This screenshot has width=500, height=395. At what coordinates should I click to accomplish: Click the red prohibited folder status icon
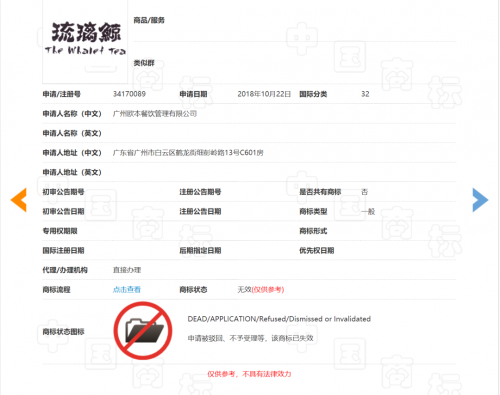143,331
